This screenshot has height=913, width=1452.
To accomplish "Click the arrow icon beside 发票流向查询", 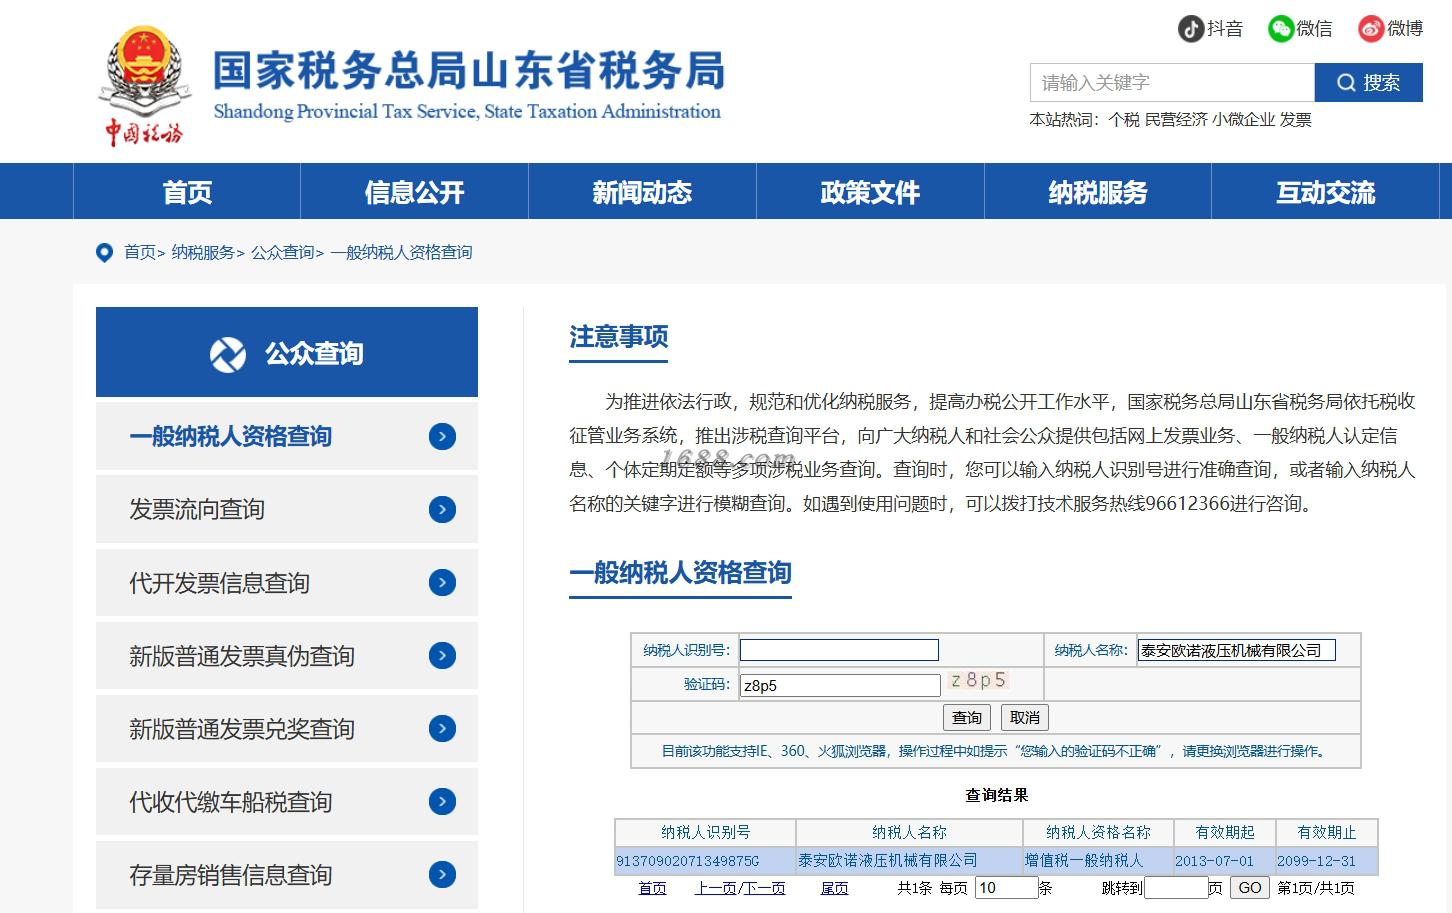I will click(x=442, y=510).
